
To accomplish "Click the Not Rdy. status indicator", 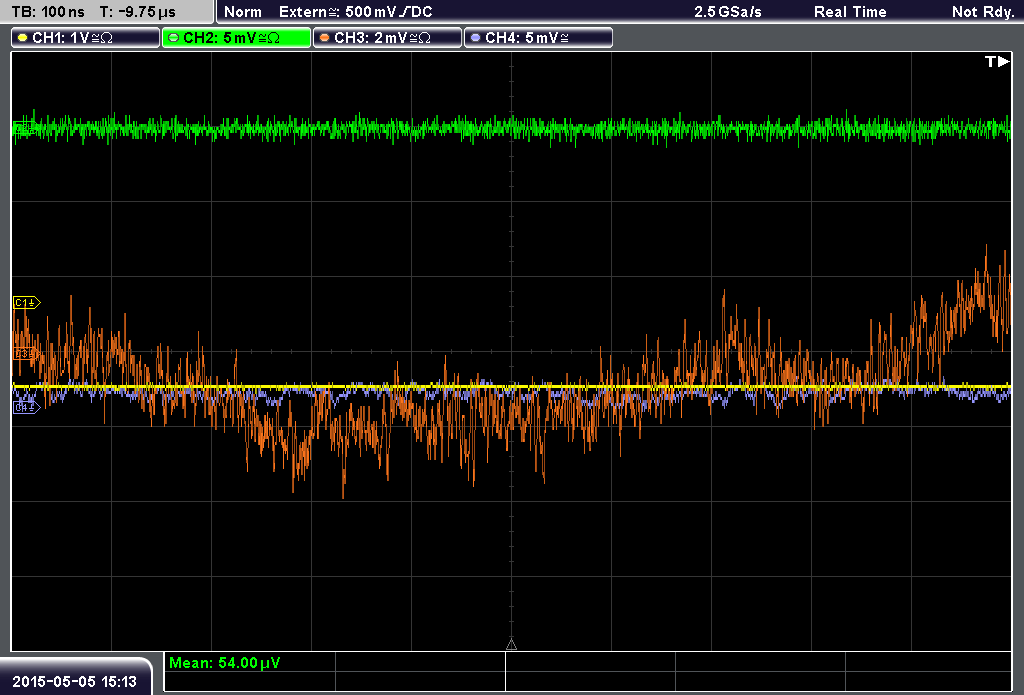I will point(983,12).
